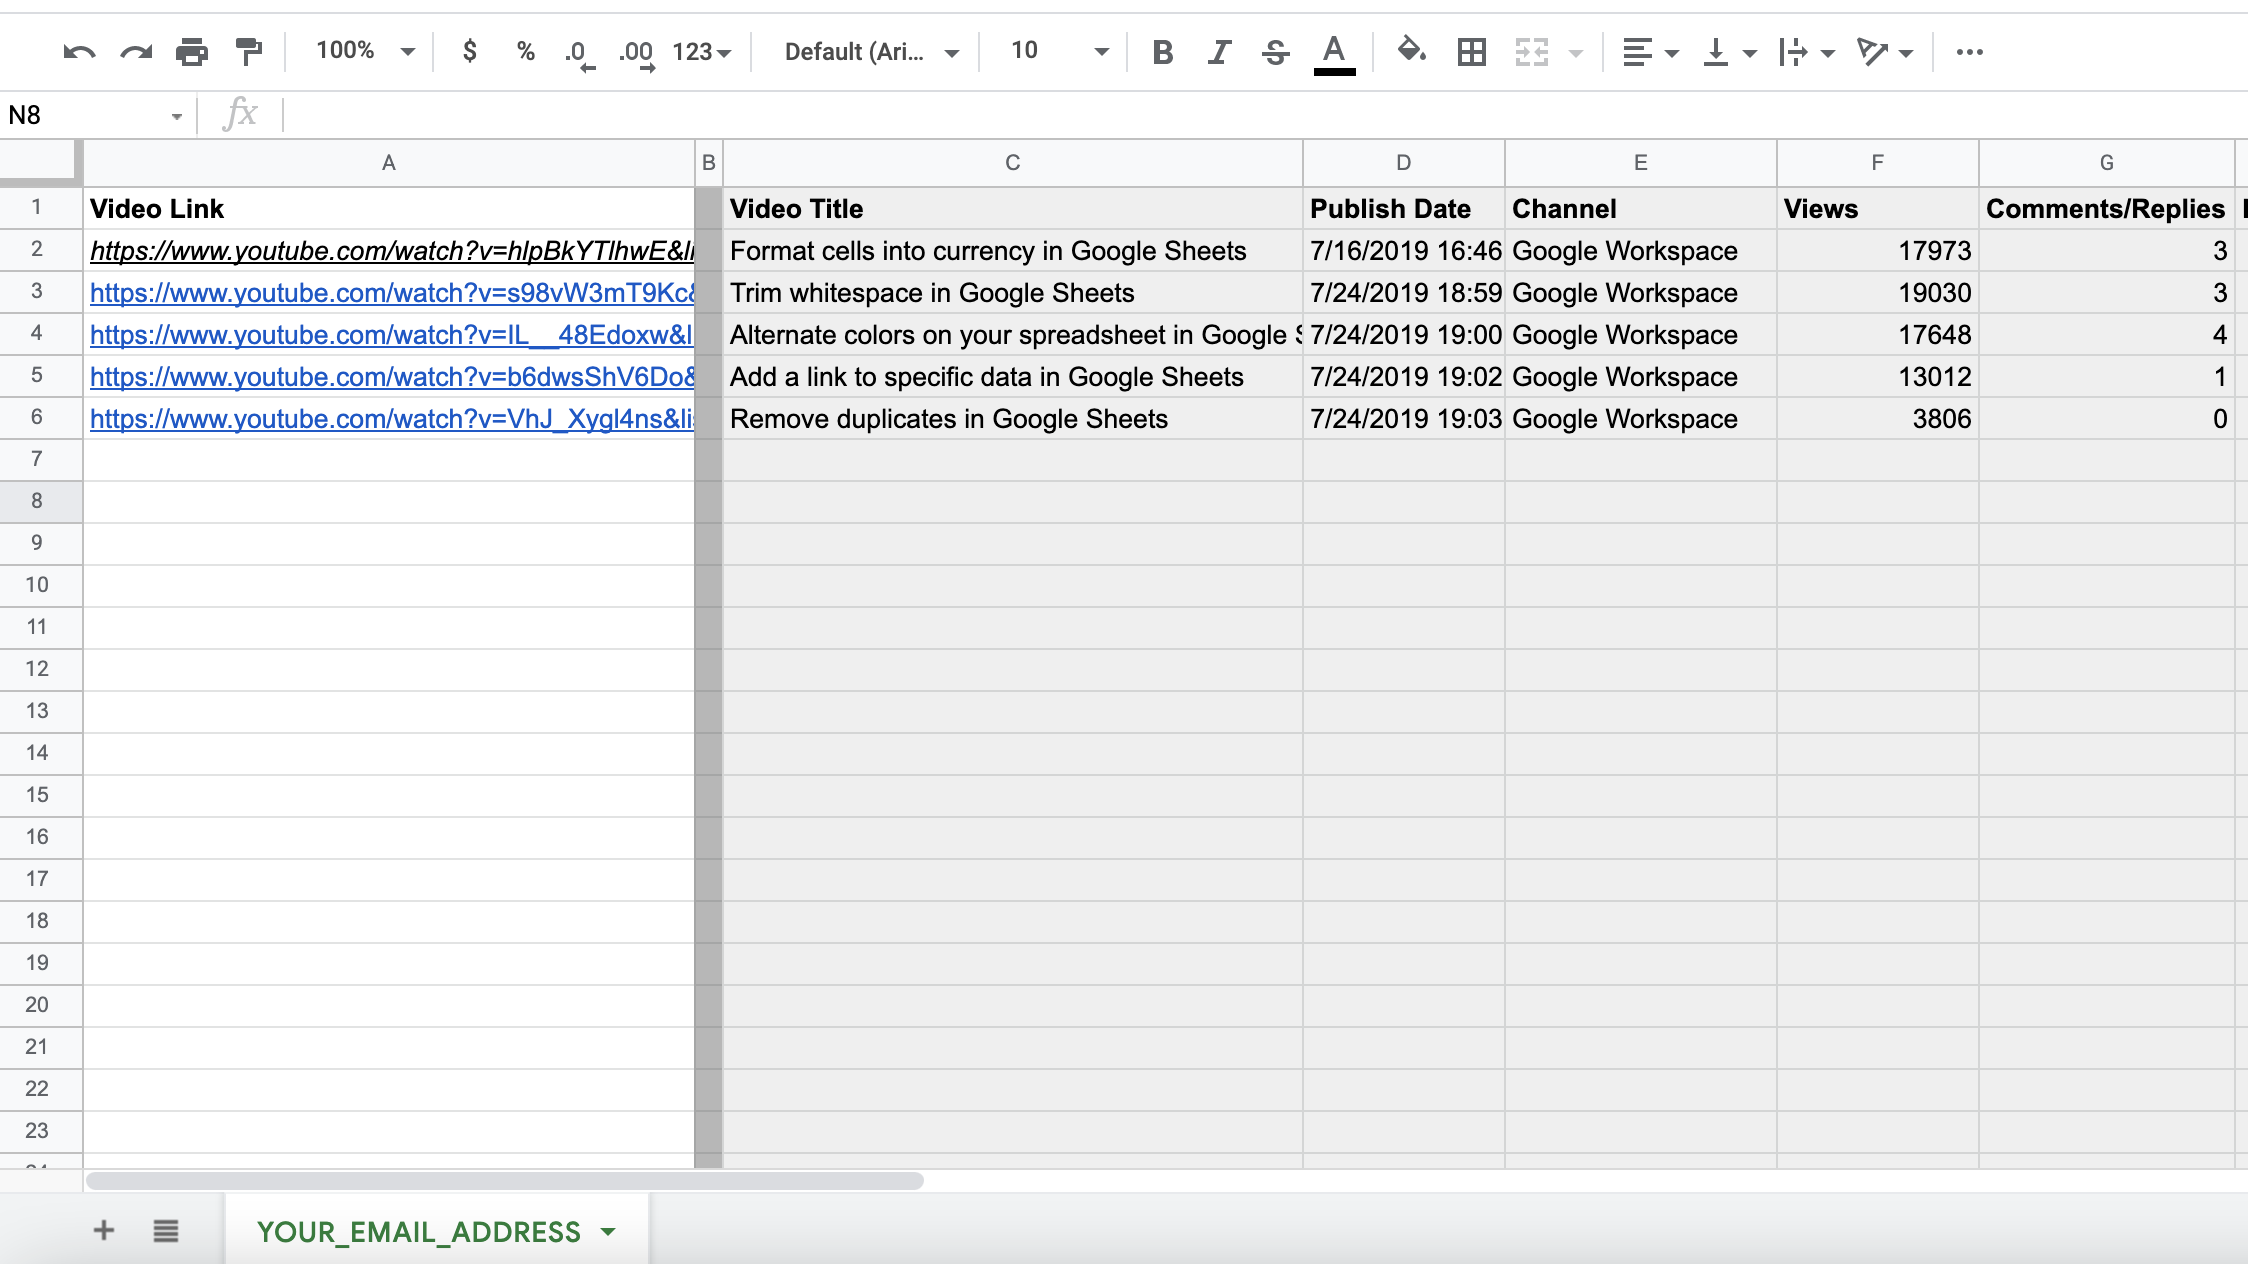
Task: Open the borders tool
Action: [1470, 52]
